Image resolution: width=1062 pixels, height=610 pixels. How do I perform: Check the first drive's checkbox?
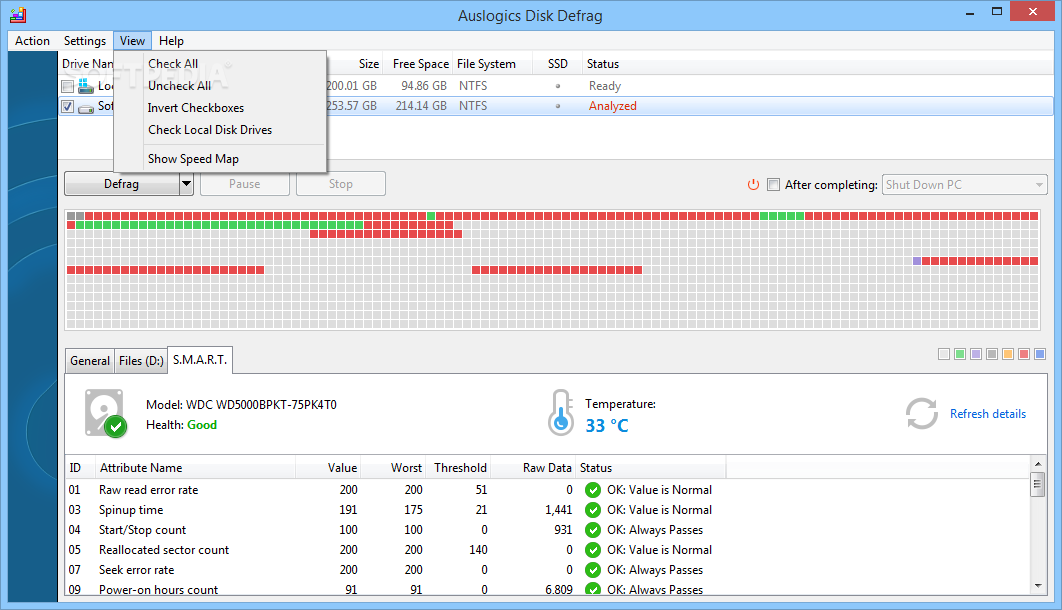coord(67,86)
